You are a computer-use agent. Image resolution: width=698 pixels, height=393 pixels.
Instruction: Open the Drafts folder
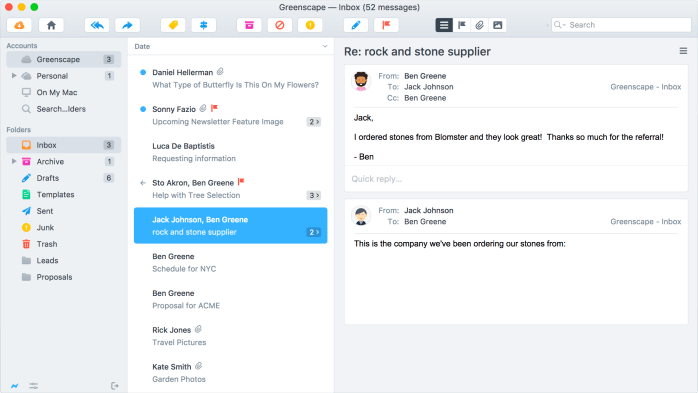64,178
